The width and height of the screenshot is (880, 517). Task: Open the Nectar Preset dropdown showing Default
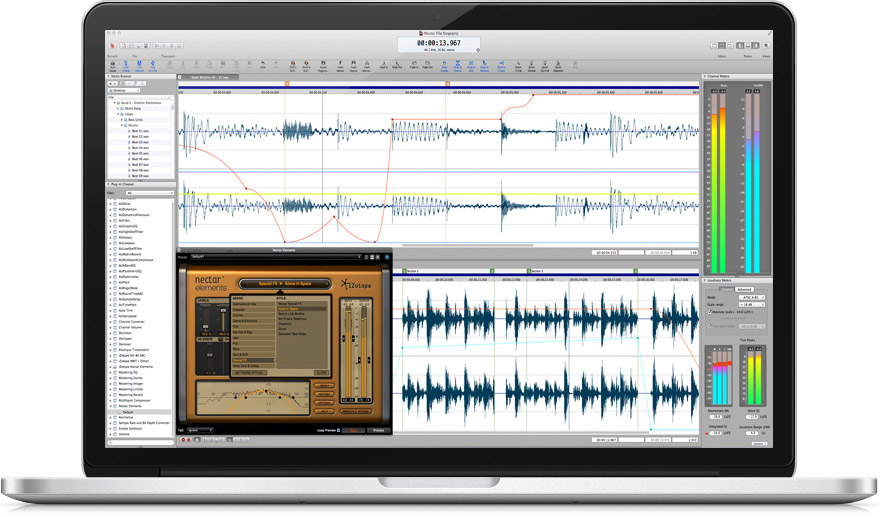click(x=276, y=257)
